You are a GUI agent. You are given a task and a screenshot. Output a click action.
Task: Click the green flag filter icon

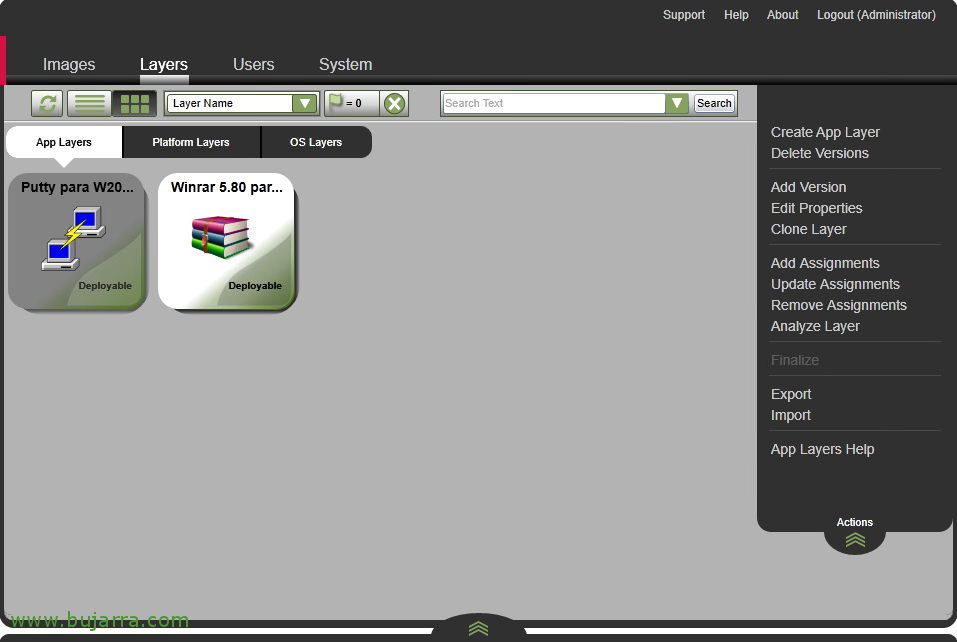click(x=336, y=102)
